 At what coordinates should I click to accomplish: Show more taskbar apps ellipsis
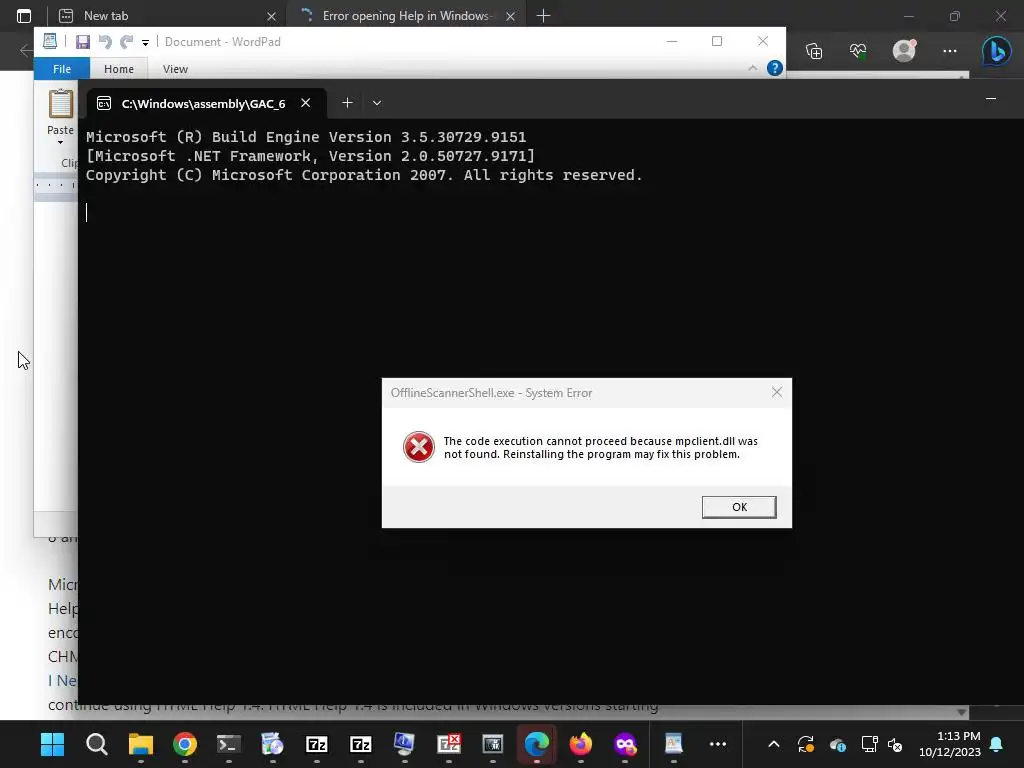[x=718, y=744]
